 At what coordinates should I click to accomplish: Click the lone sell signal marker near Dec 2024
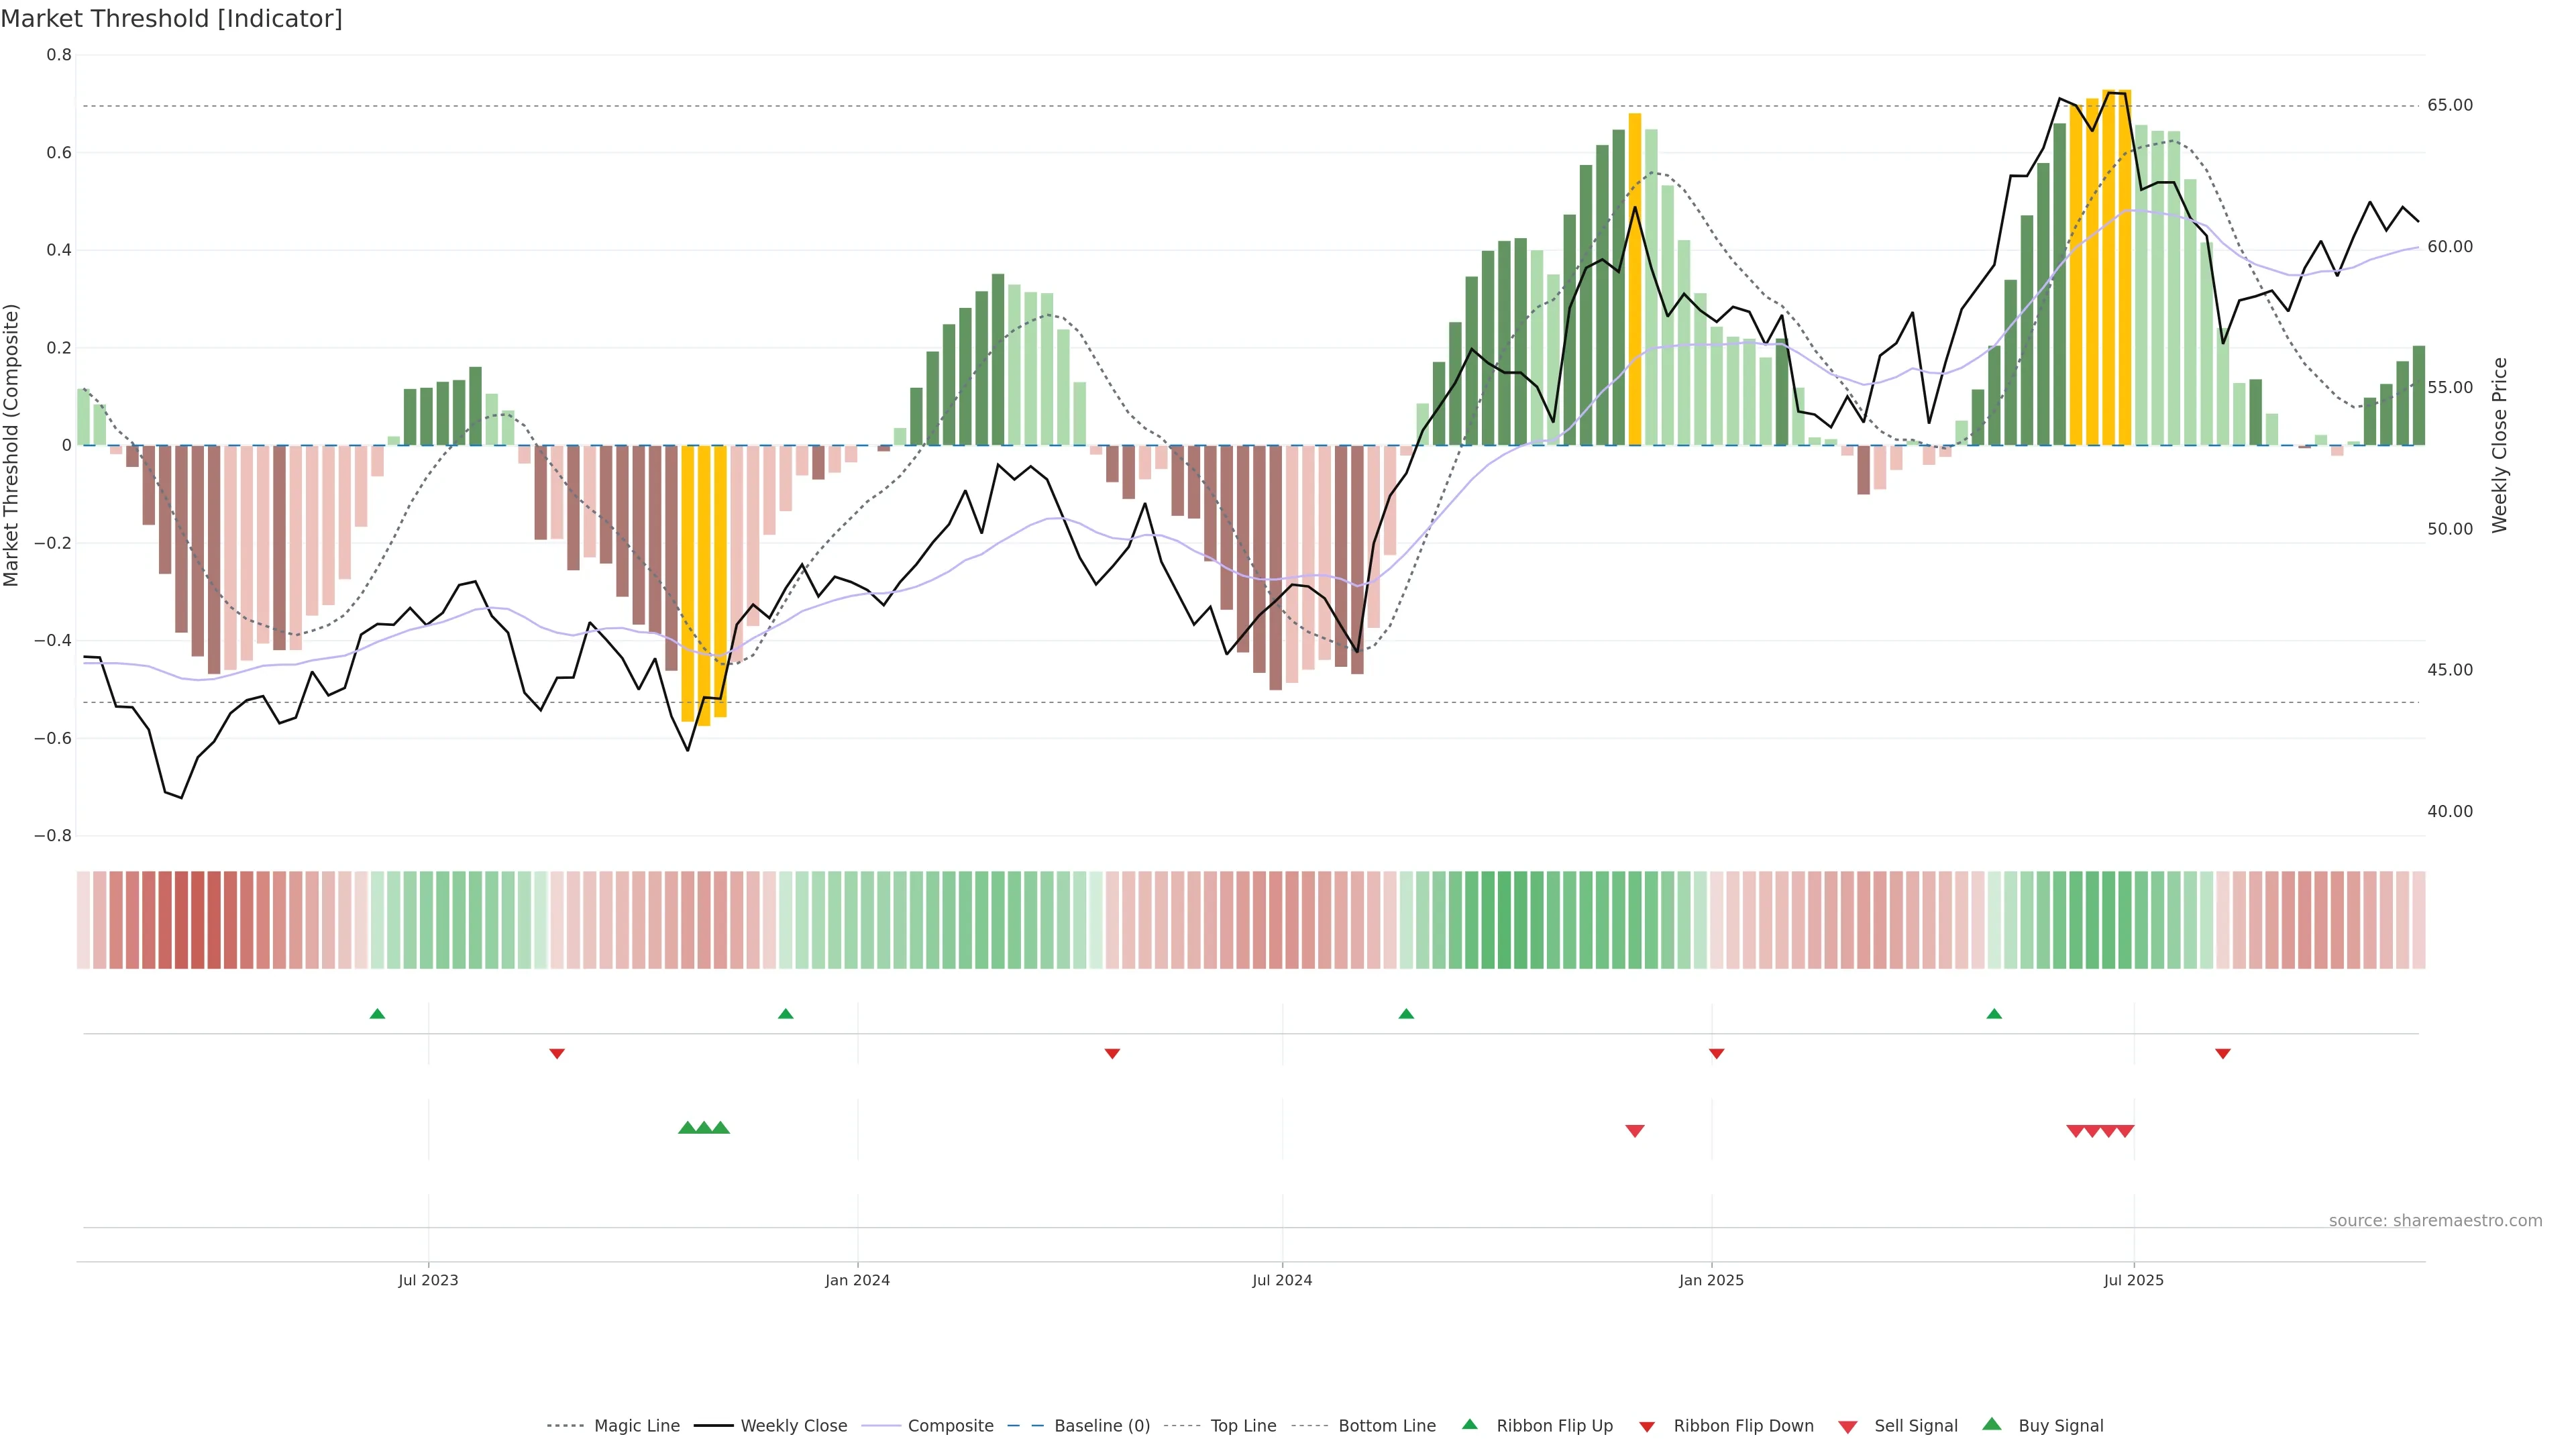1635,1131
